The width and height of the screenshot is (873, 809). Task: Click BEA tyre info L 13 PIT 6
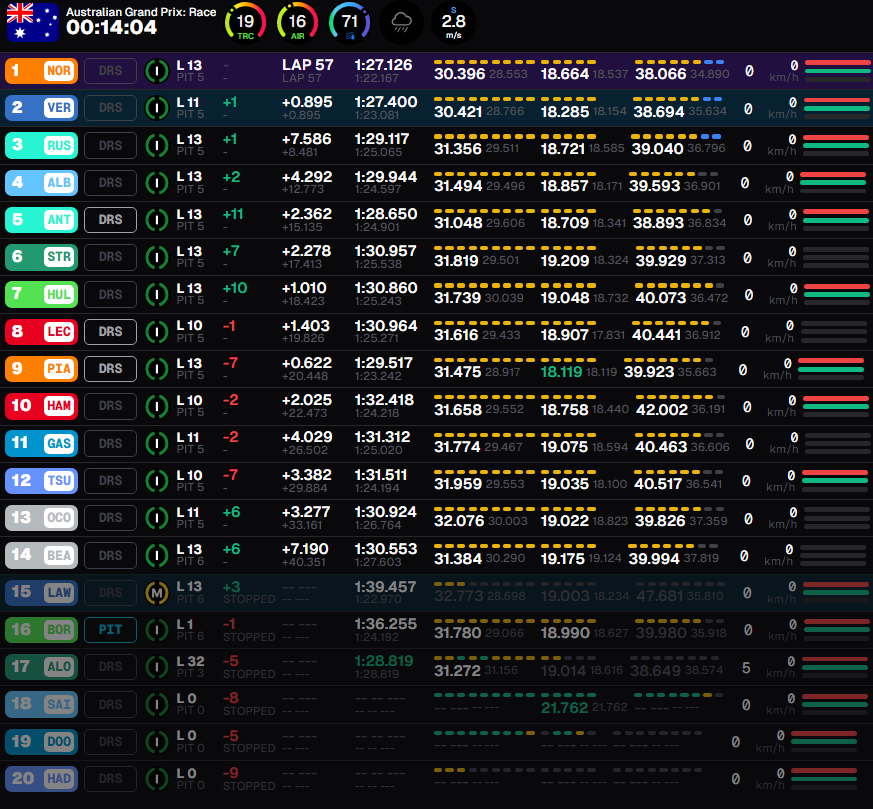point(190,555)
